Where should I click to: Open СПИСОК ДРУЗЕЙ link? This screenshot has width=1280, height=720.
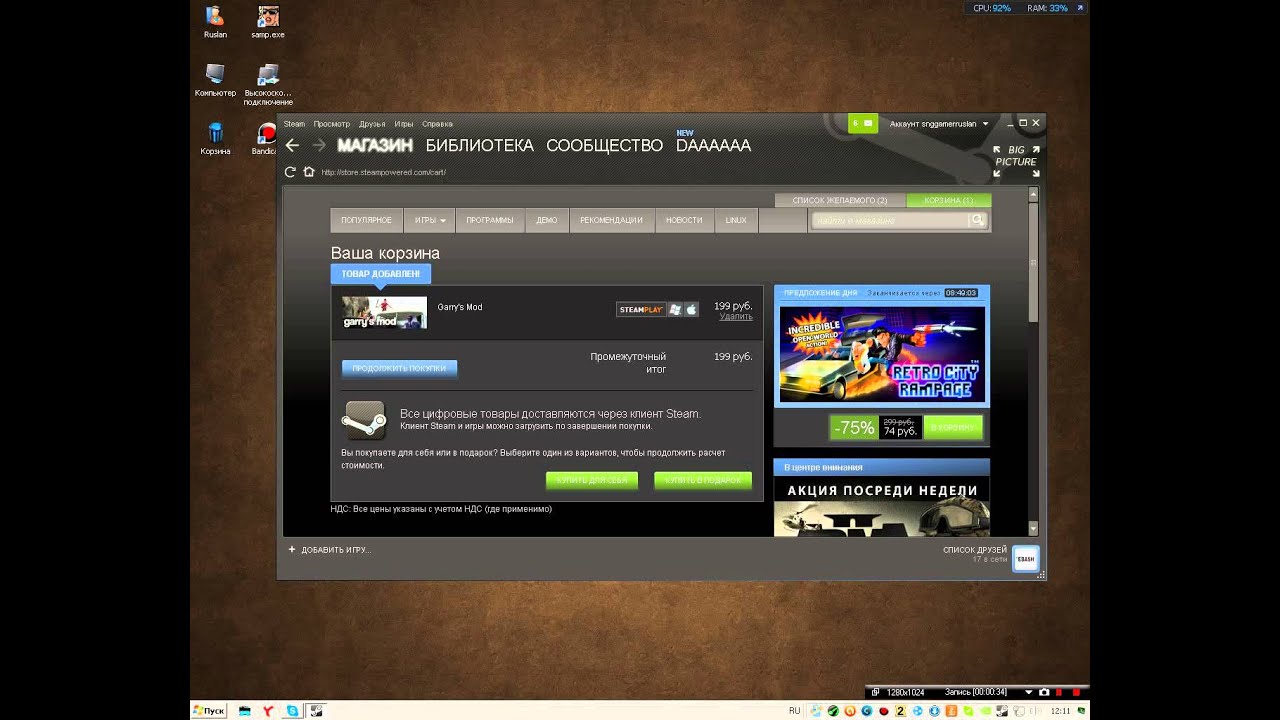click(x=975, y=550)
